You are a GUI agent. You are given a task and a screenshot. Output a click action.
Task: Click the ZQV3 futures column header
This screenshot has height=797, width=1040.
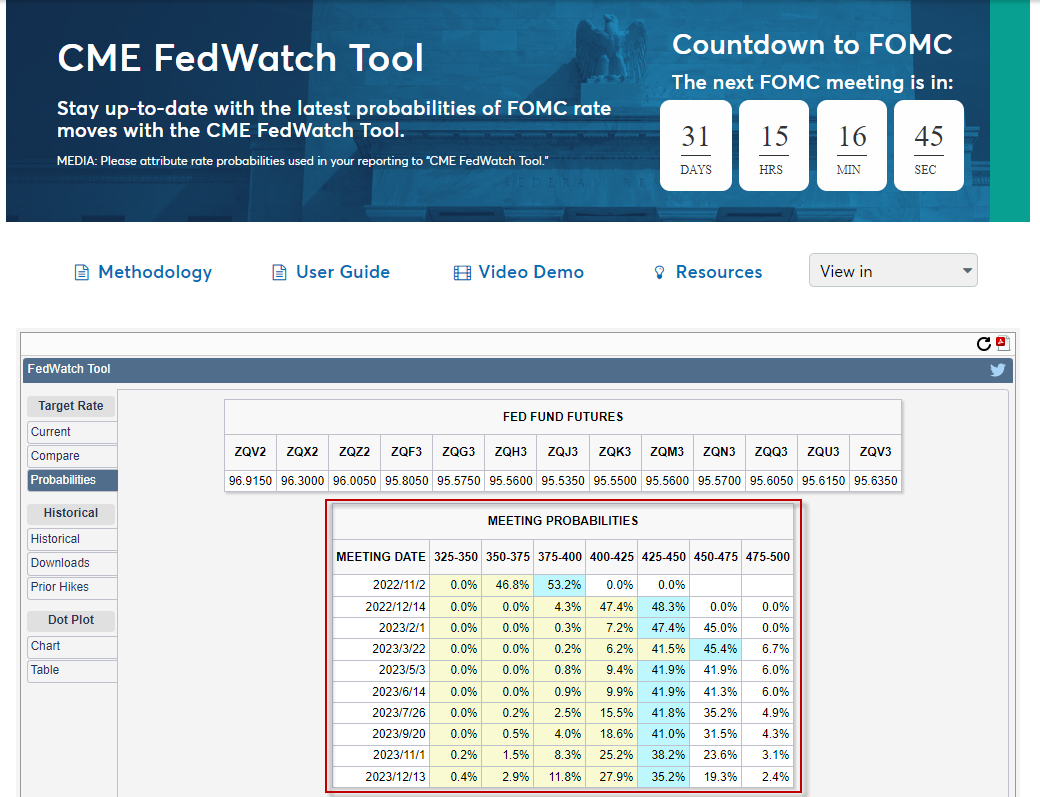pyautogui.click(x=876, y=452)
